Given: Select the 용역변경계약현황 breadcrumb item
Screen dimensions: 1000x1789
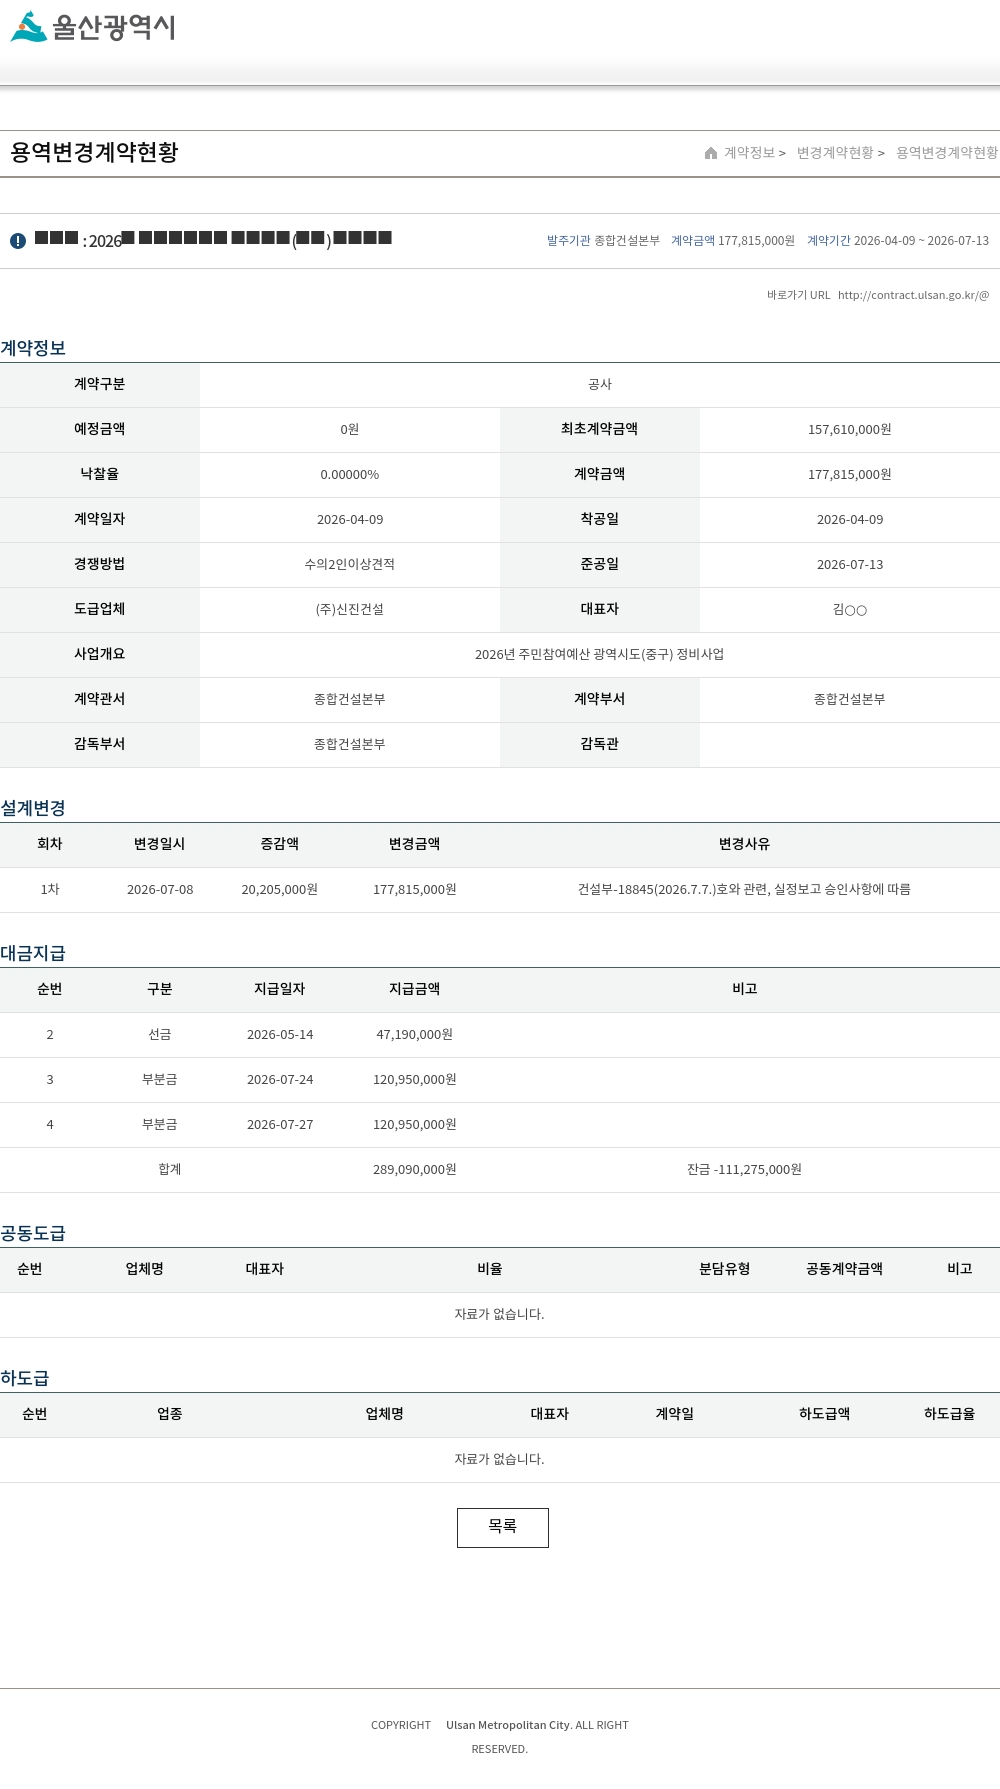Looking at the screenshot, I should [947, 153].
